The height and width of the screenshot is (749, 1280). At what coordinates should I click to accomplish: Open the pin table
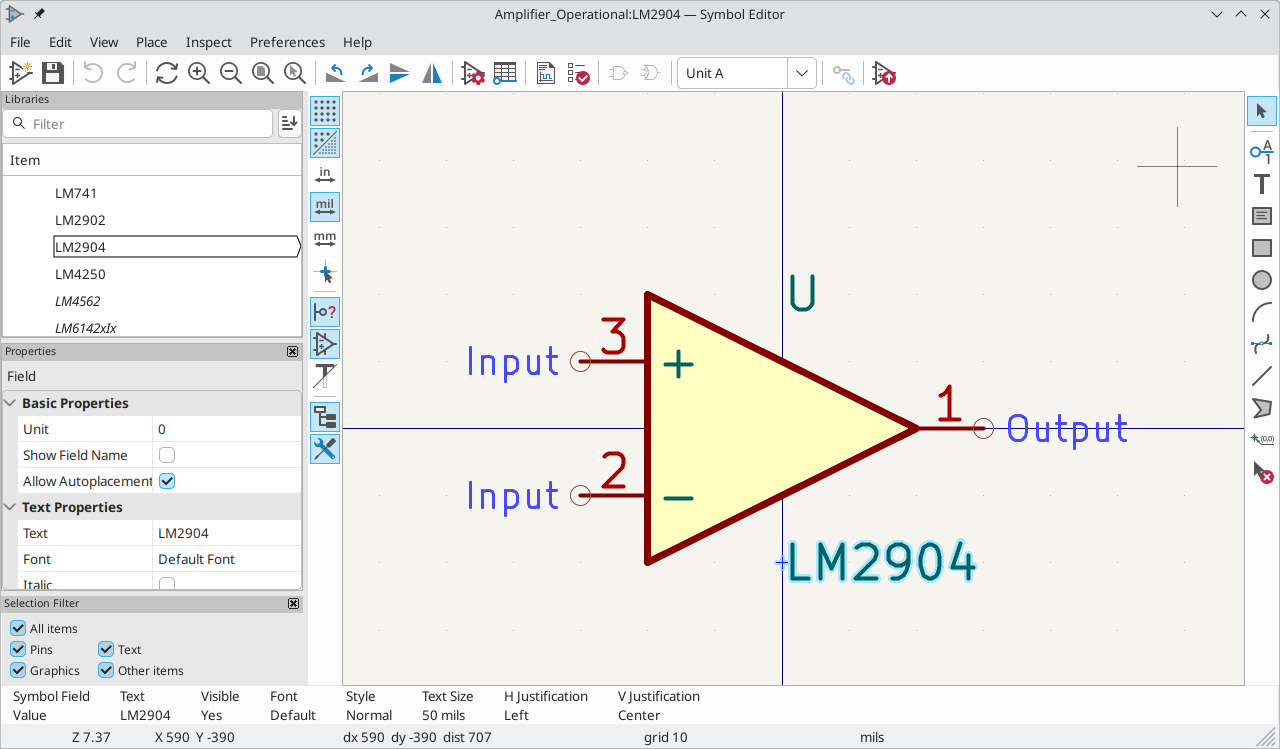pyautogui.click(x=505, y=73)
